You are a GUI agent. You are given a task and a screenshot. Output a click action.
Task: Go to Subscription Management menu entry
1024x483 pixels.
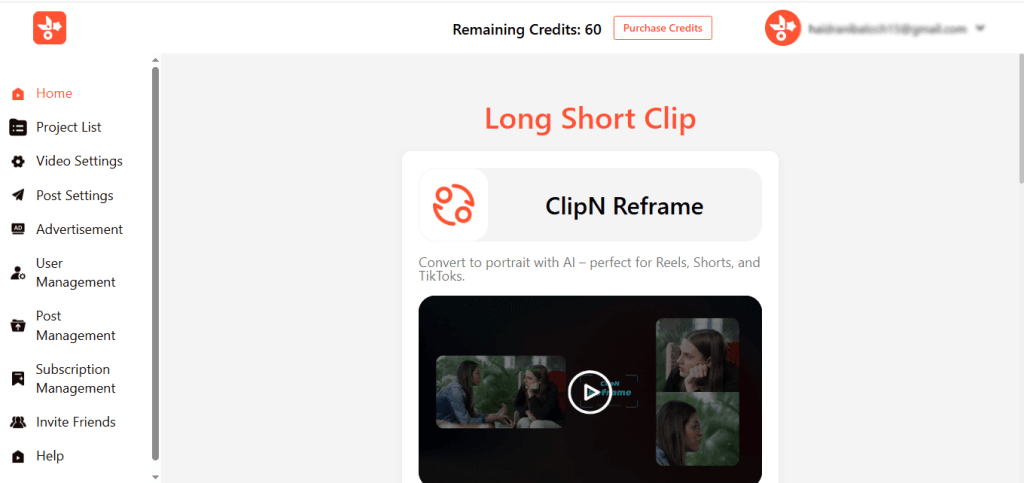pyautogui.click(x=76, y=379)
